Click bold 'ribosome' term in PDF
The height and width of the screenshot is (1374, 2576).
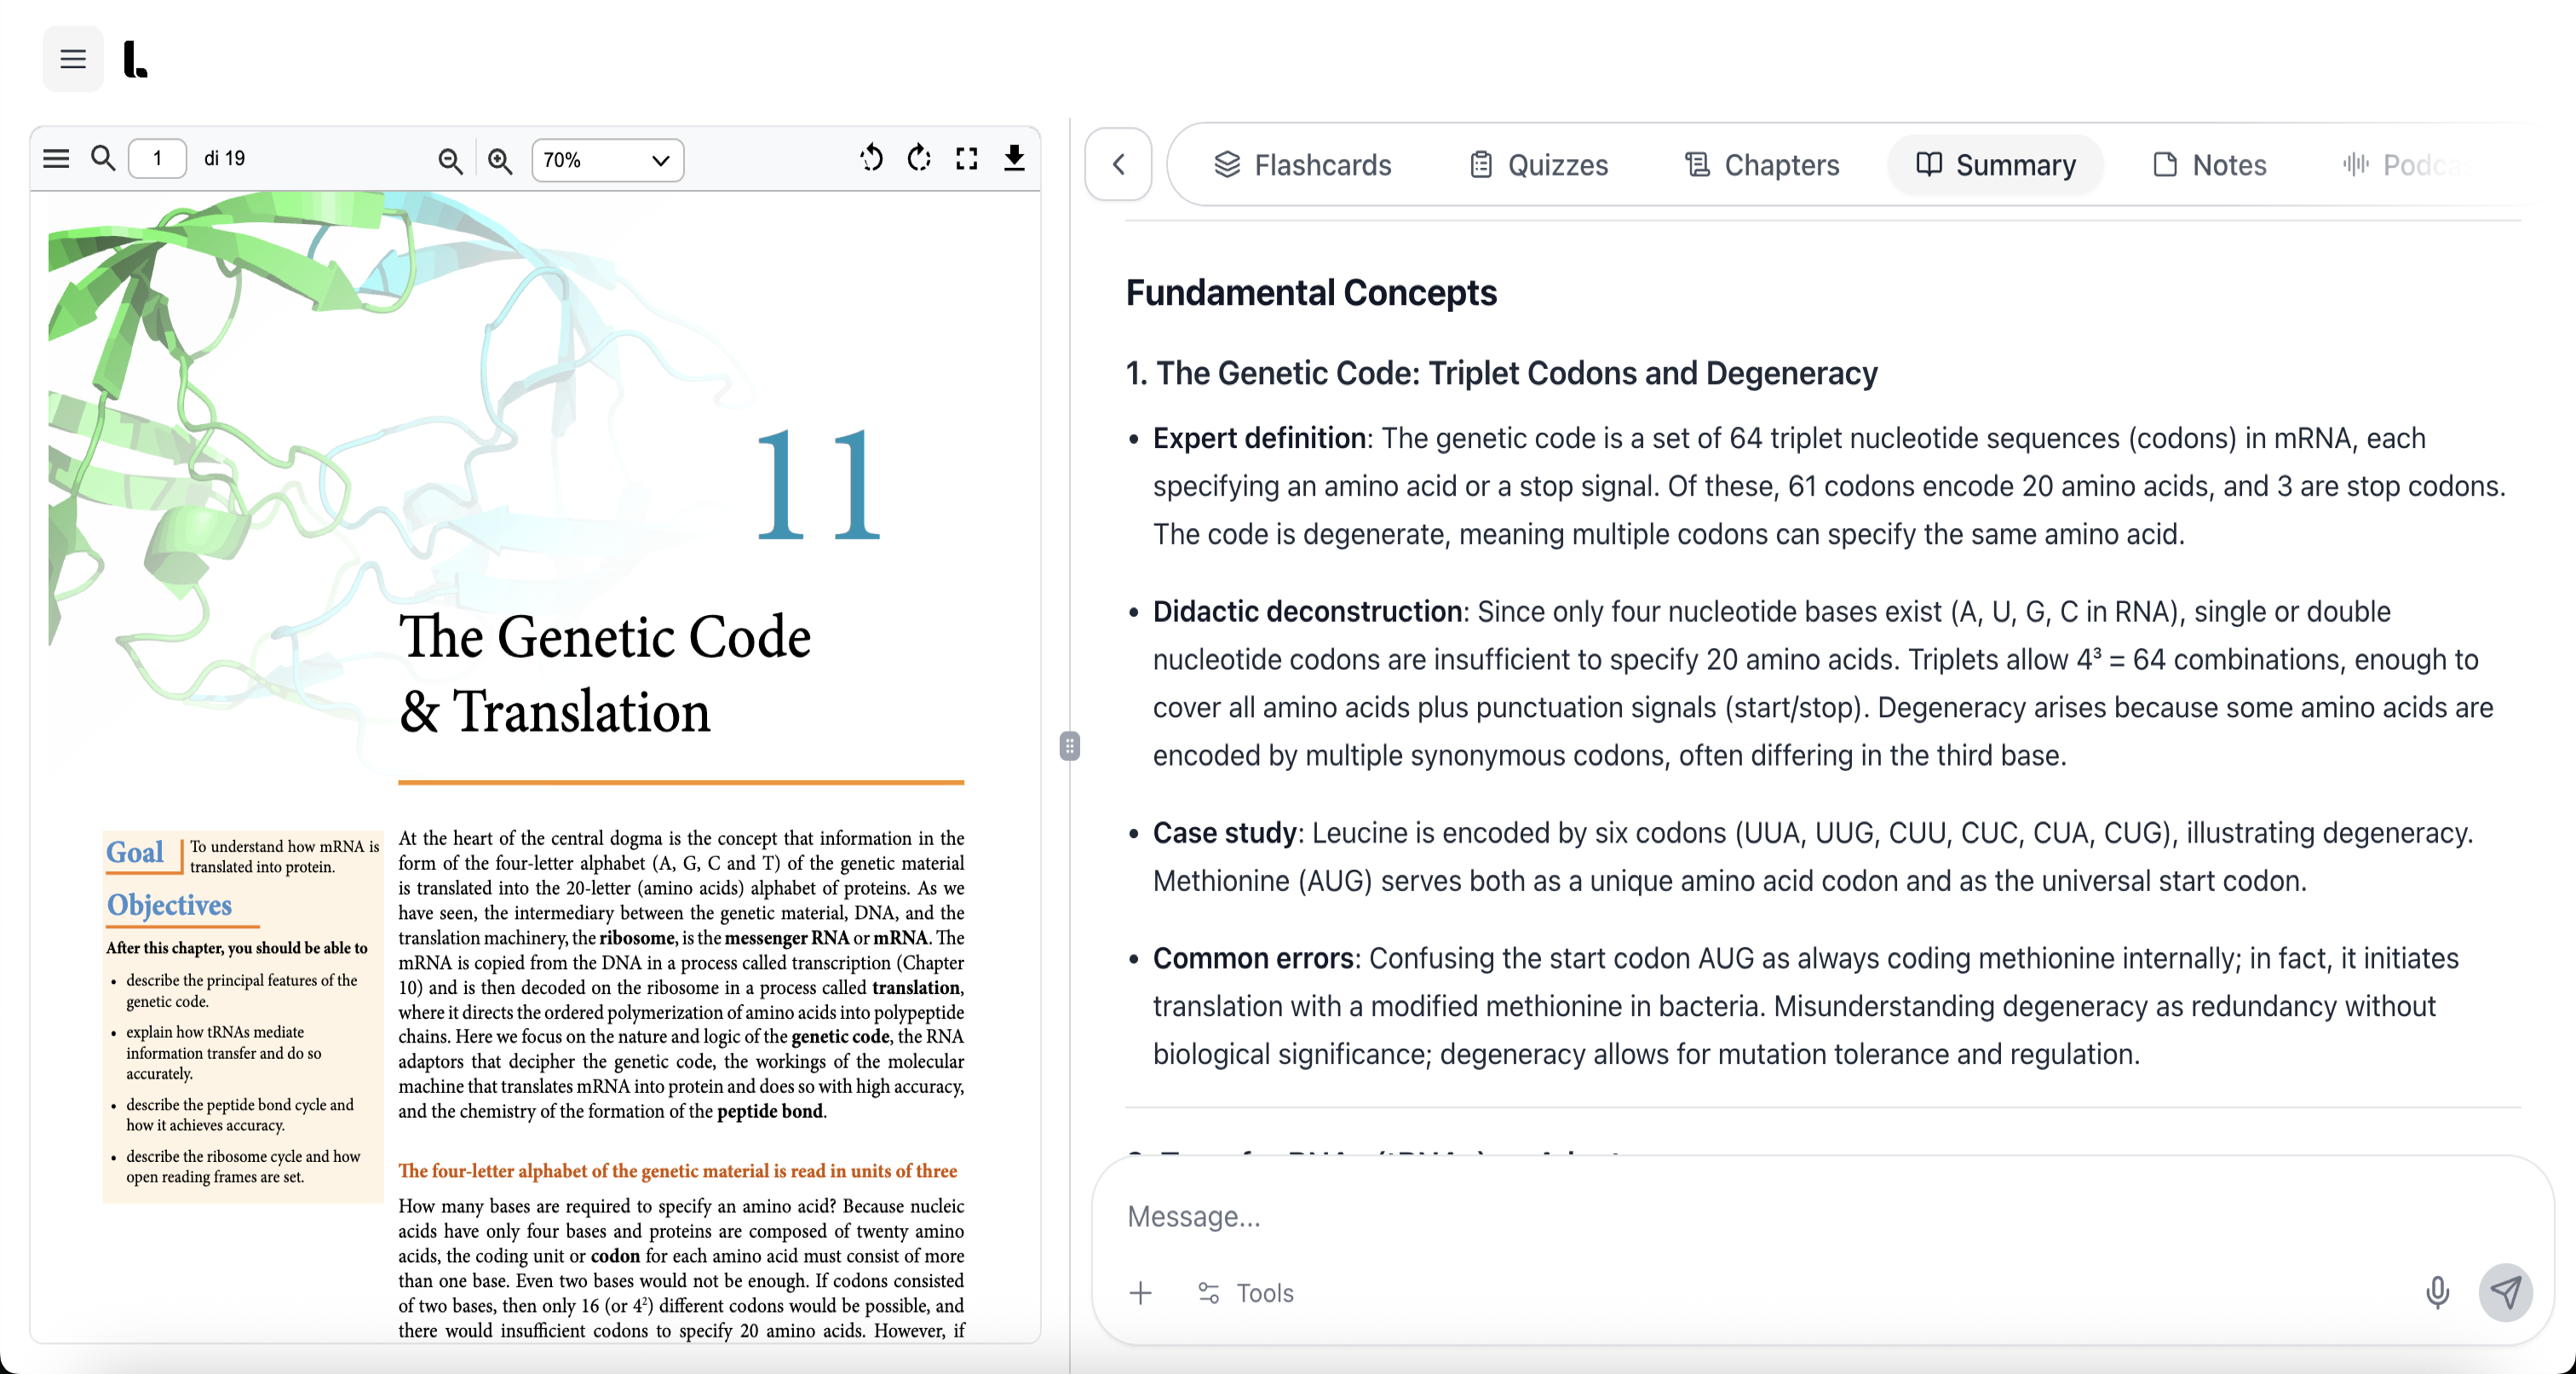pyautogui.click(x=637, y=937)
